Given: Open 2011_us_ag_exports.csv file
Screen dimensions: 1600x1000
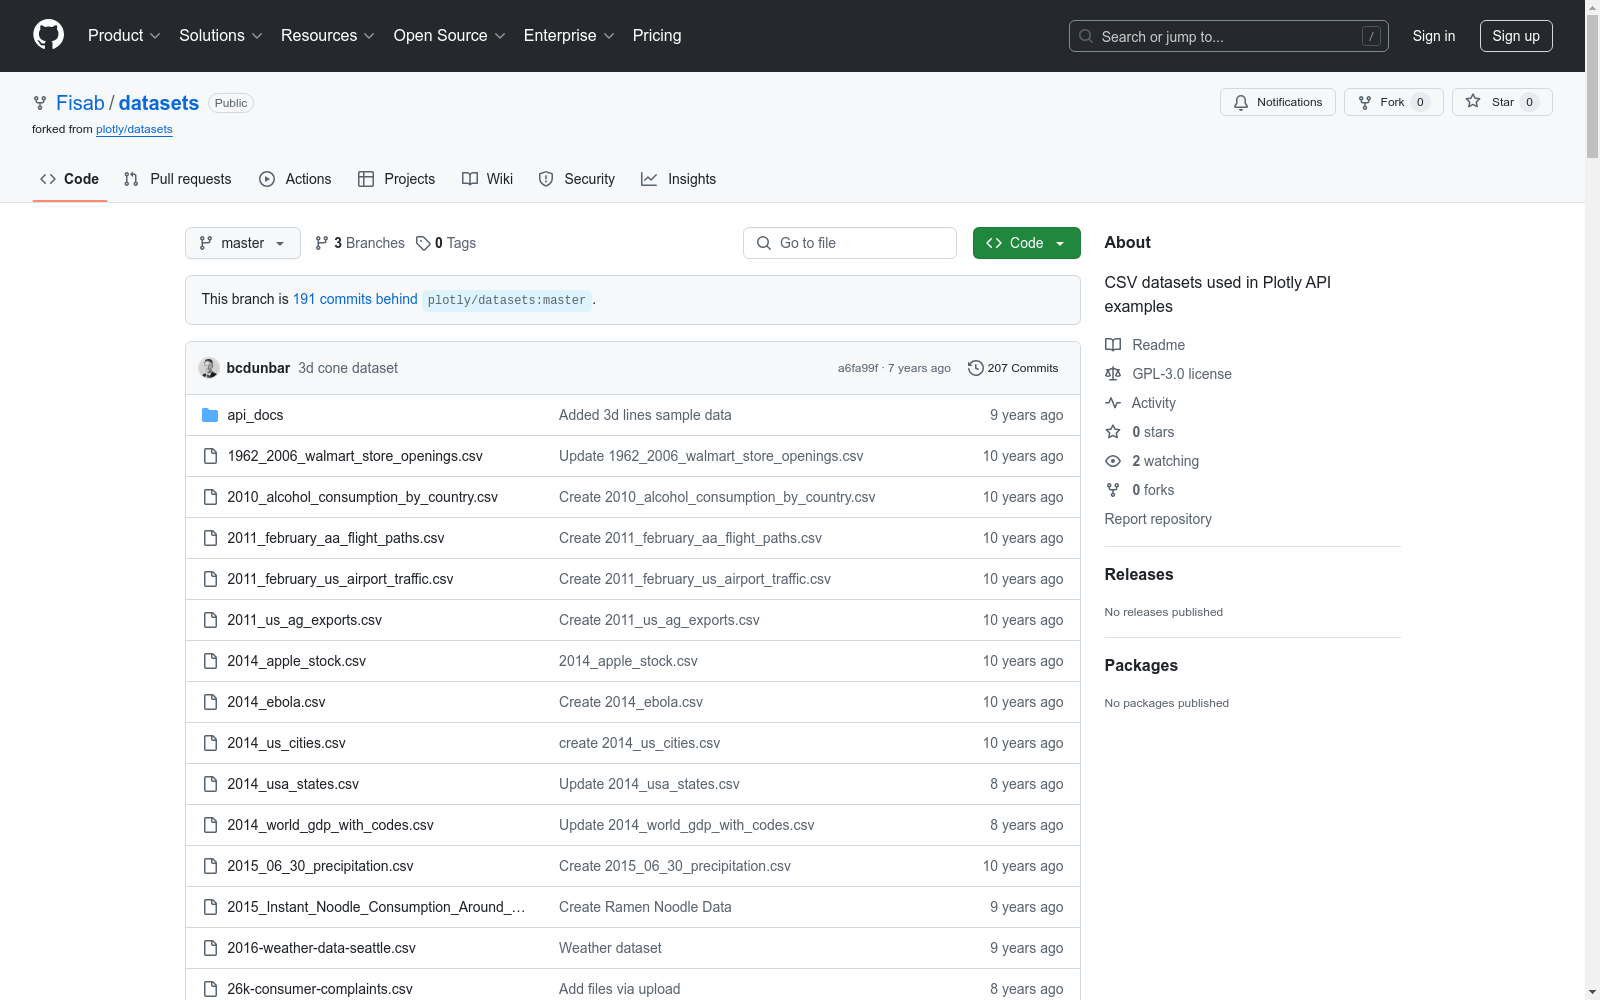Looking at the screenshot, I should pyautogui.click(x=305, y=620).
